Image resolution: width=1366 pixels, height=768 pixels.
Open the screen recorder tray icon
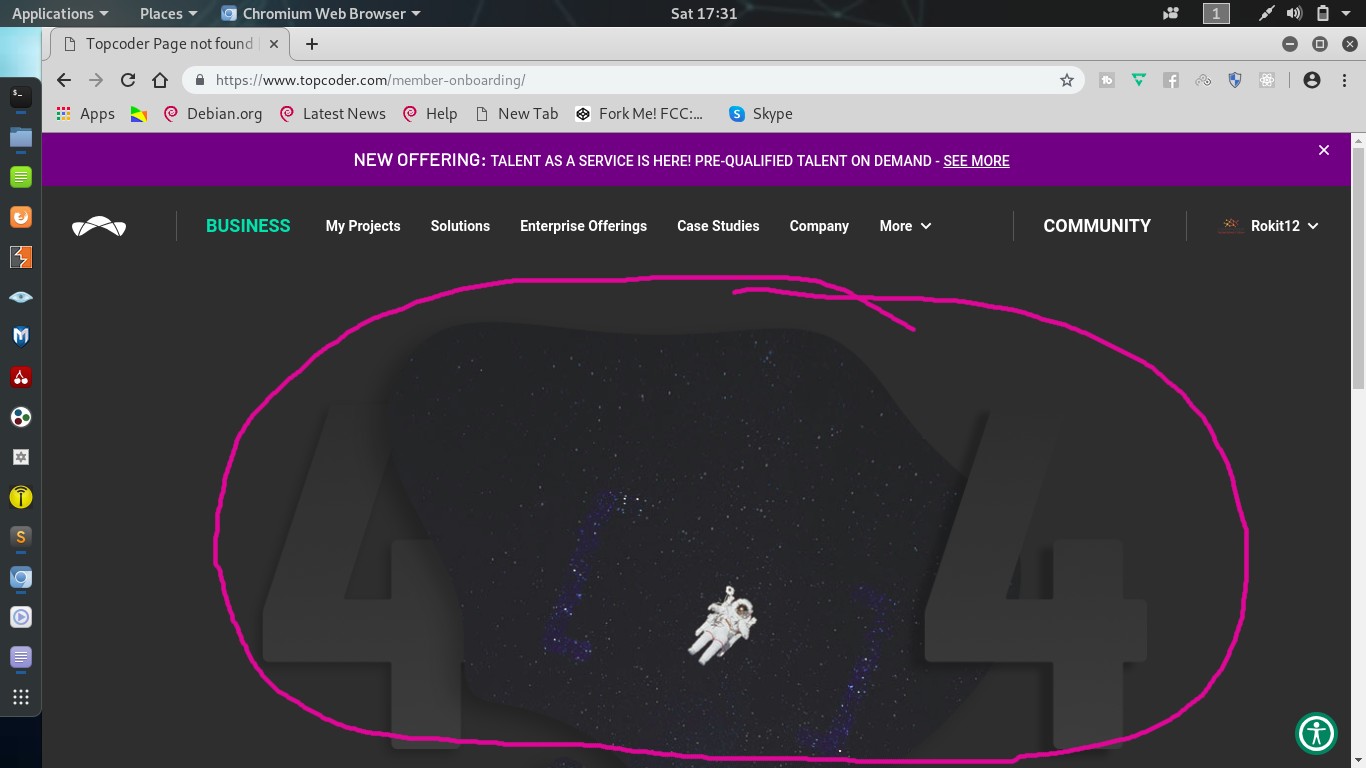pyautogui.click(x=1171, y=13)
